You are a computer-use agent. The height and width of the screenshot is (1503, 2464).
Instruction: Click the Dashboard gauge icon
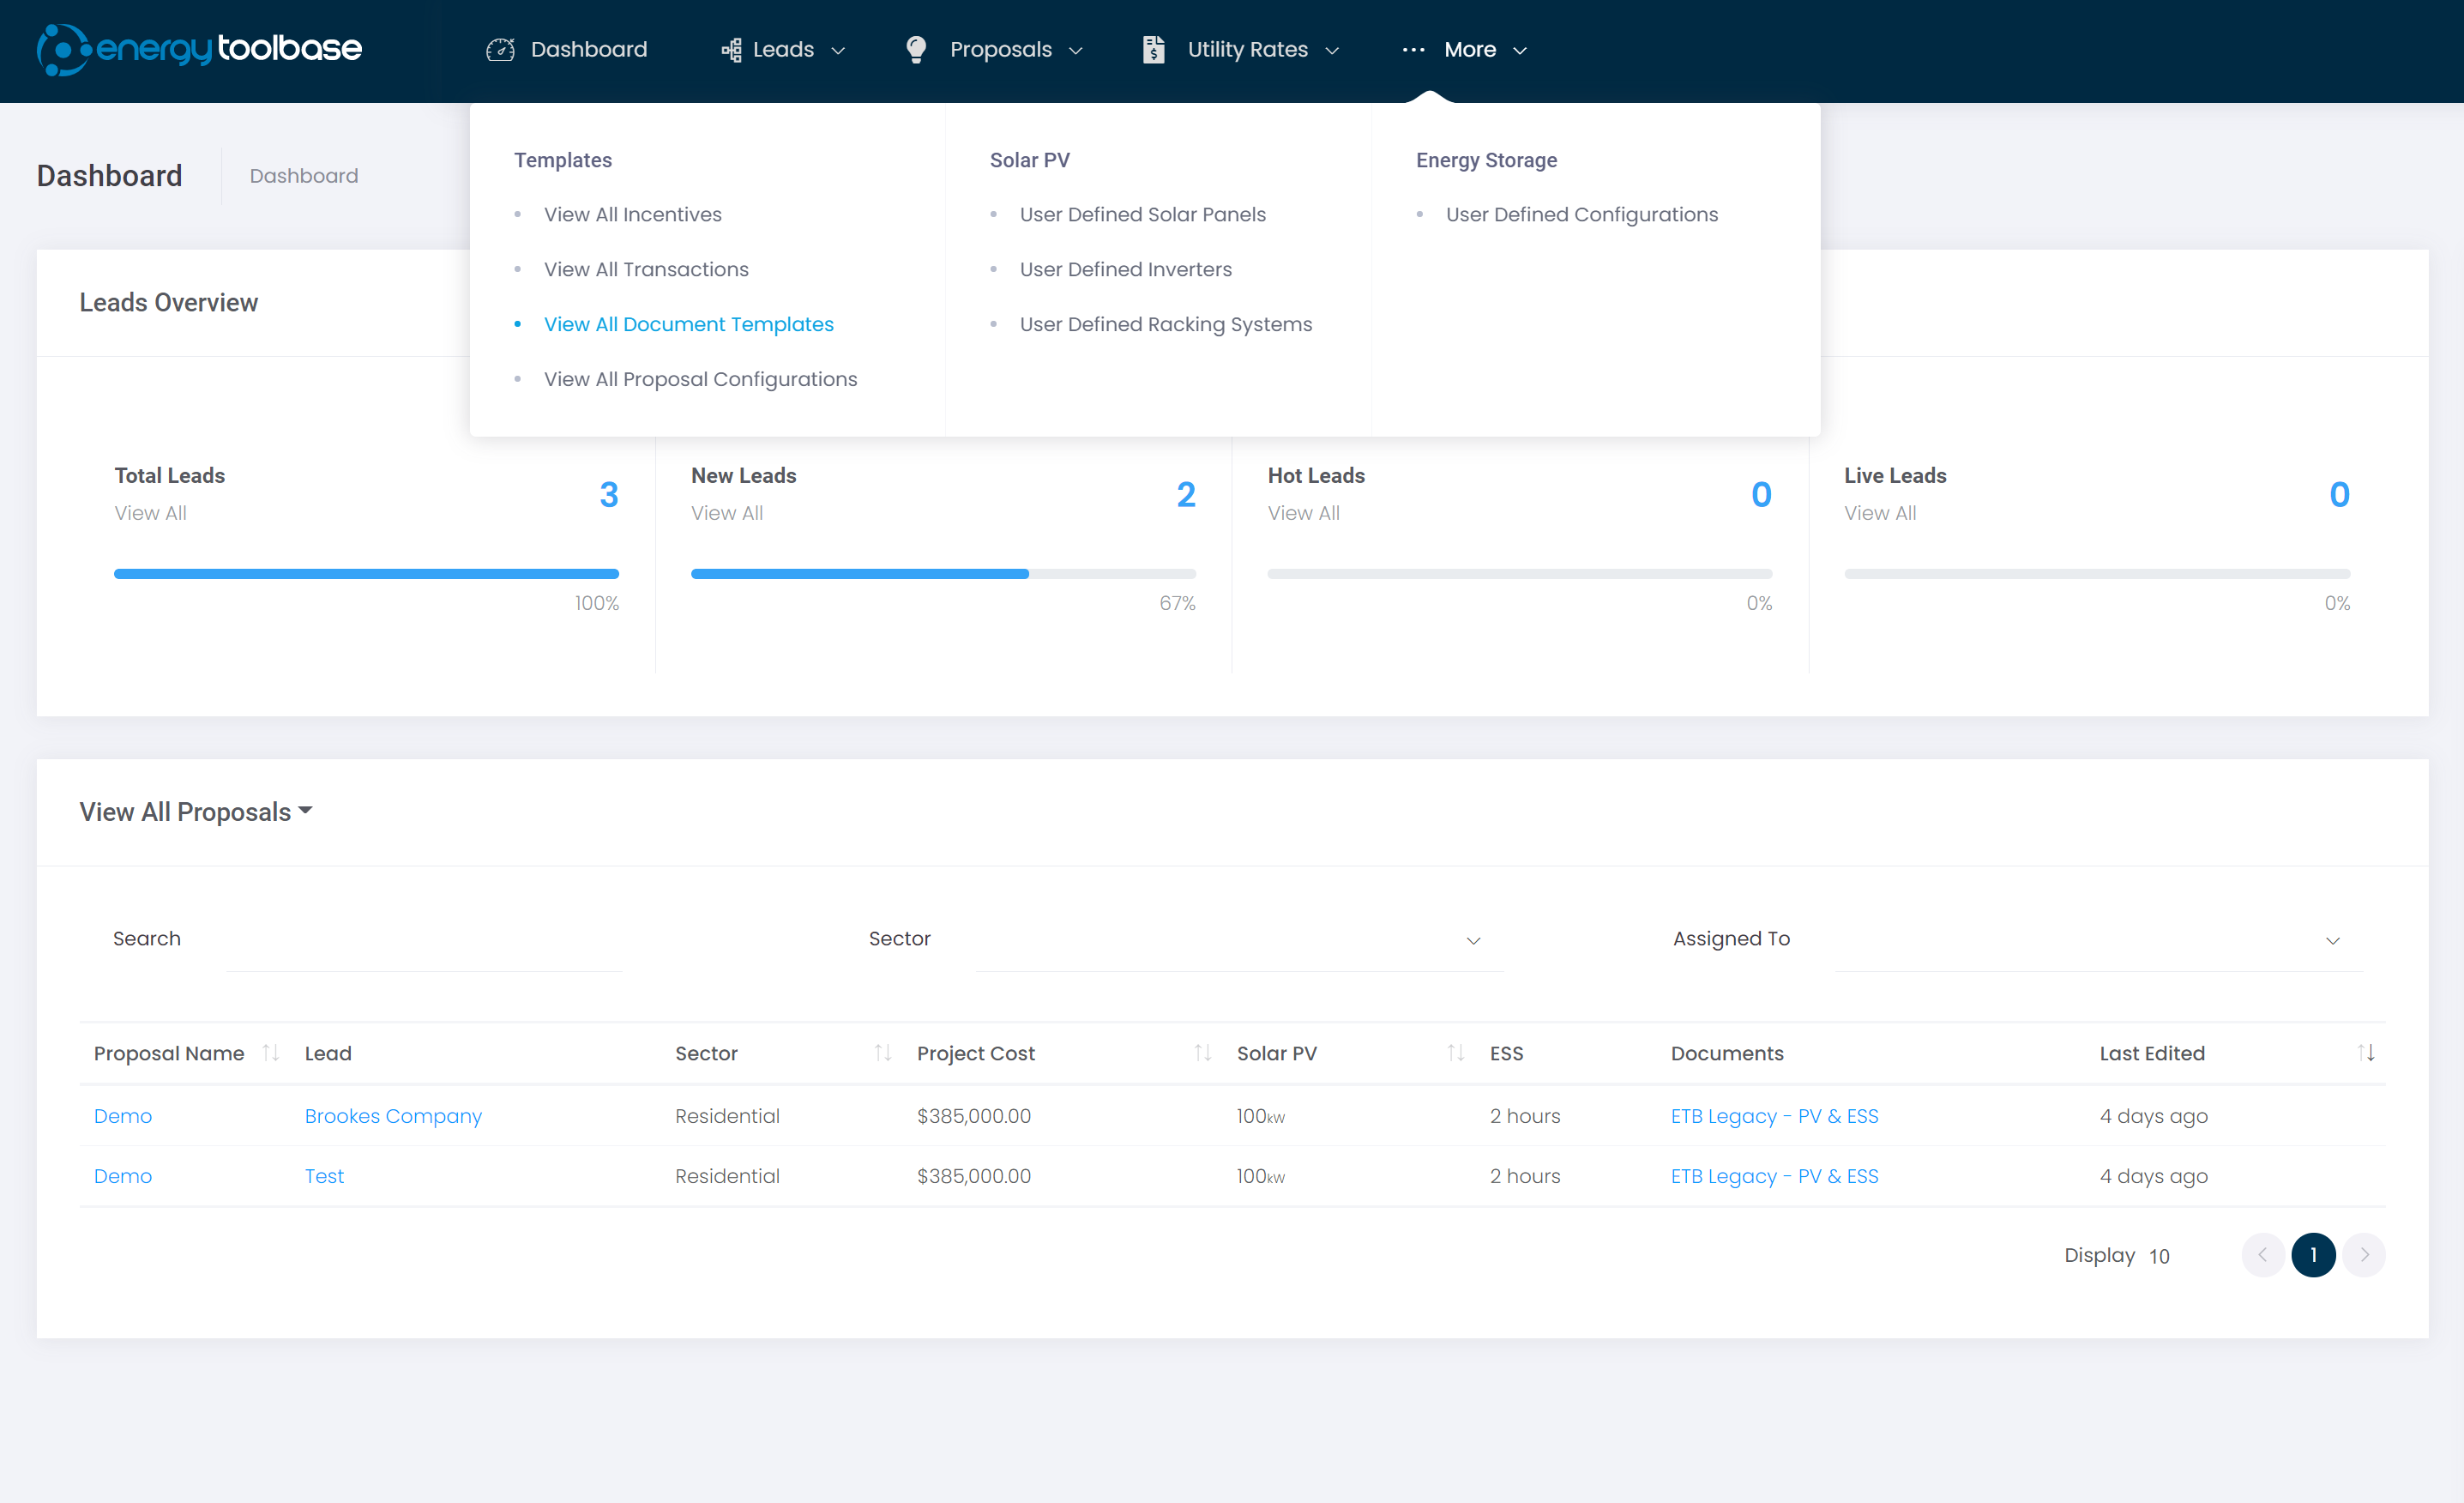[x=500, y=50]
